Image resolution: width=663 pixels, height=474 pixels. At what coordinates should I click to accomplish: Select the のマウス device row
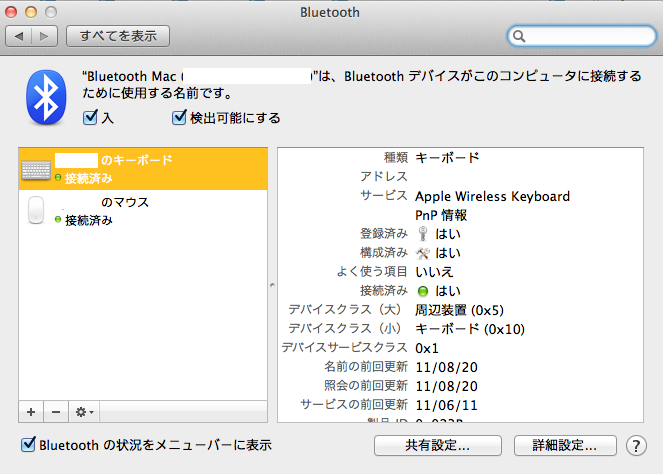(x=143, y=211)
